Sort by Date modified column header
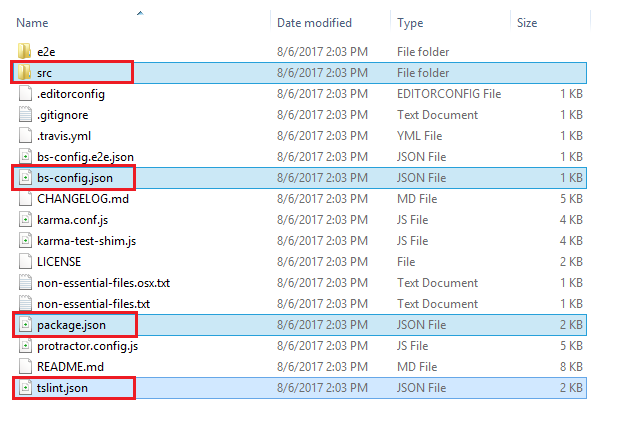Screen dimensions: 628x436 [314, 23]
